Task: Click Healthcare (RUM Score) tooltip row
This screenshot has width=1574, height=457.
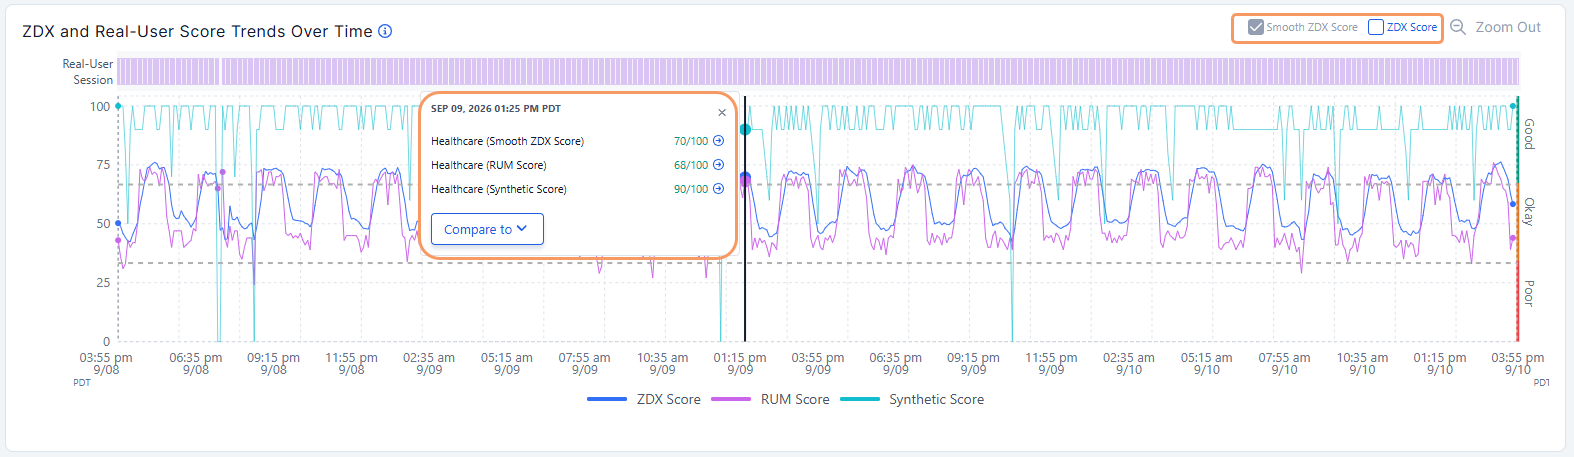Action: [577, 165]
